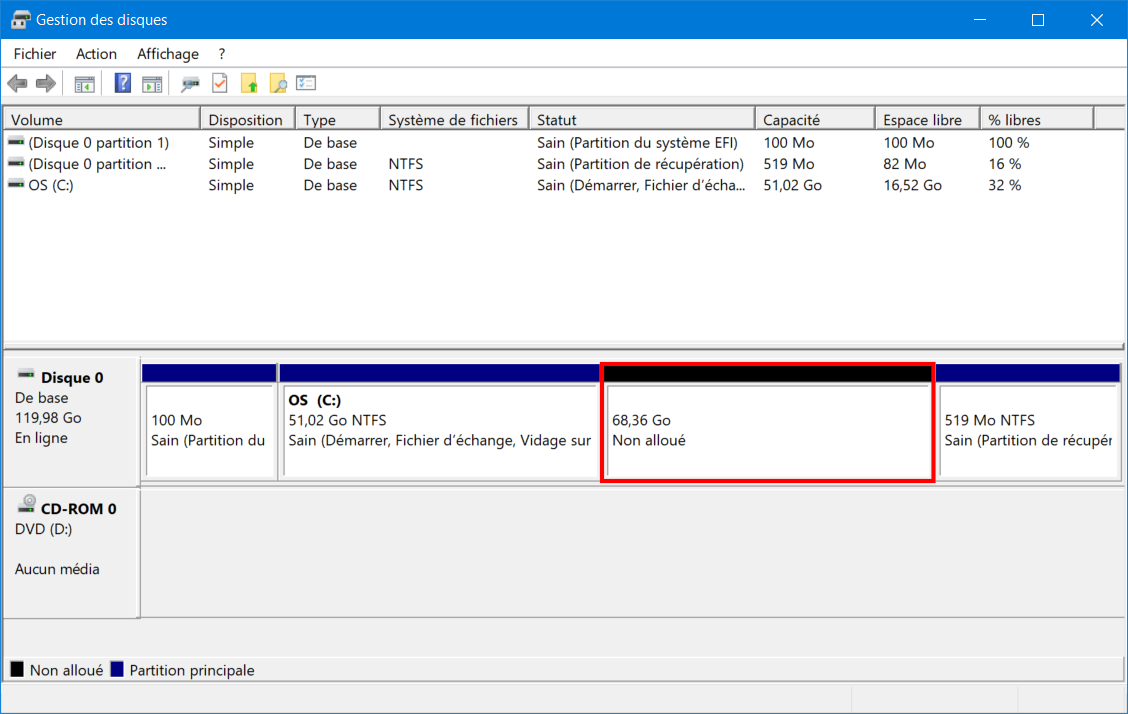Screen dimensions: 1128x714
Task: Toggle the action pane toolbar icon
Action: [x=152, y=84]
